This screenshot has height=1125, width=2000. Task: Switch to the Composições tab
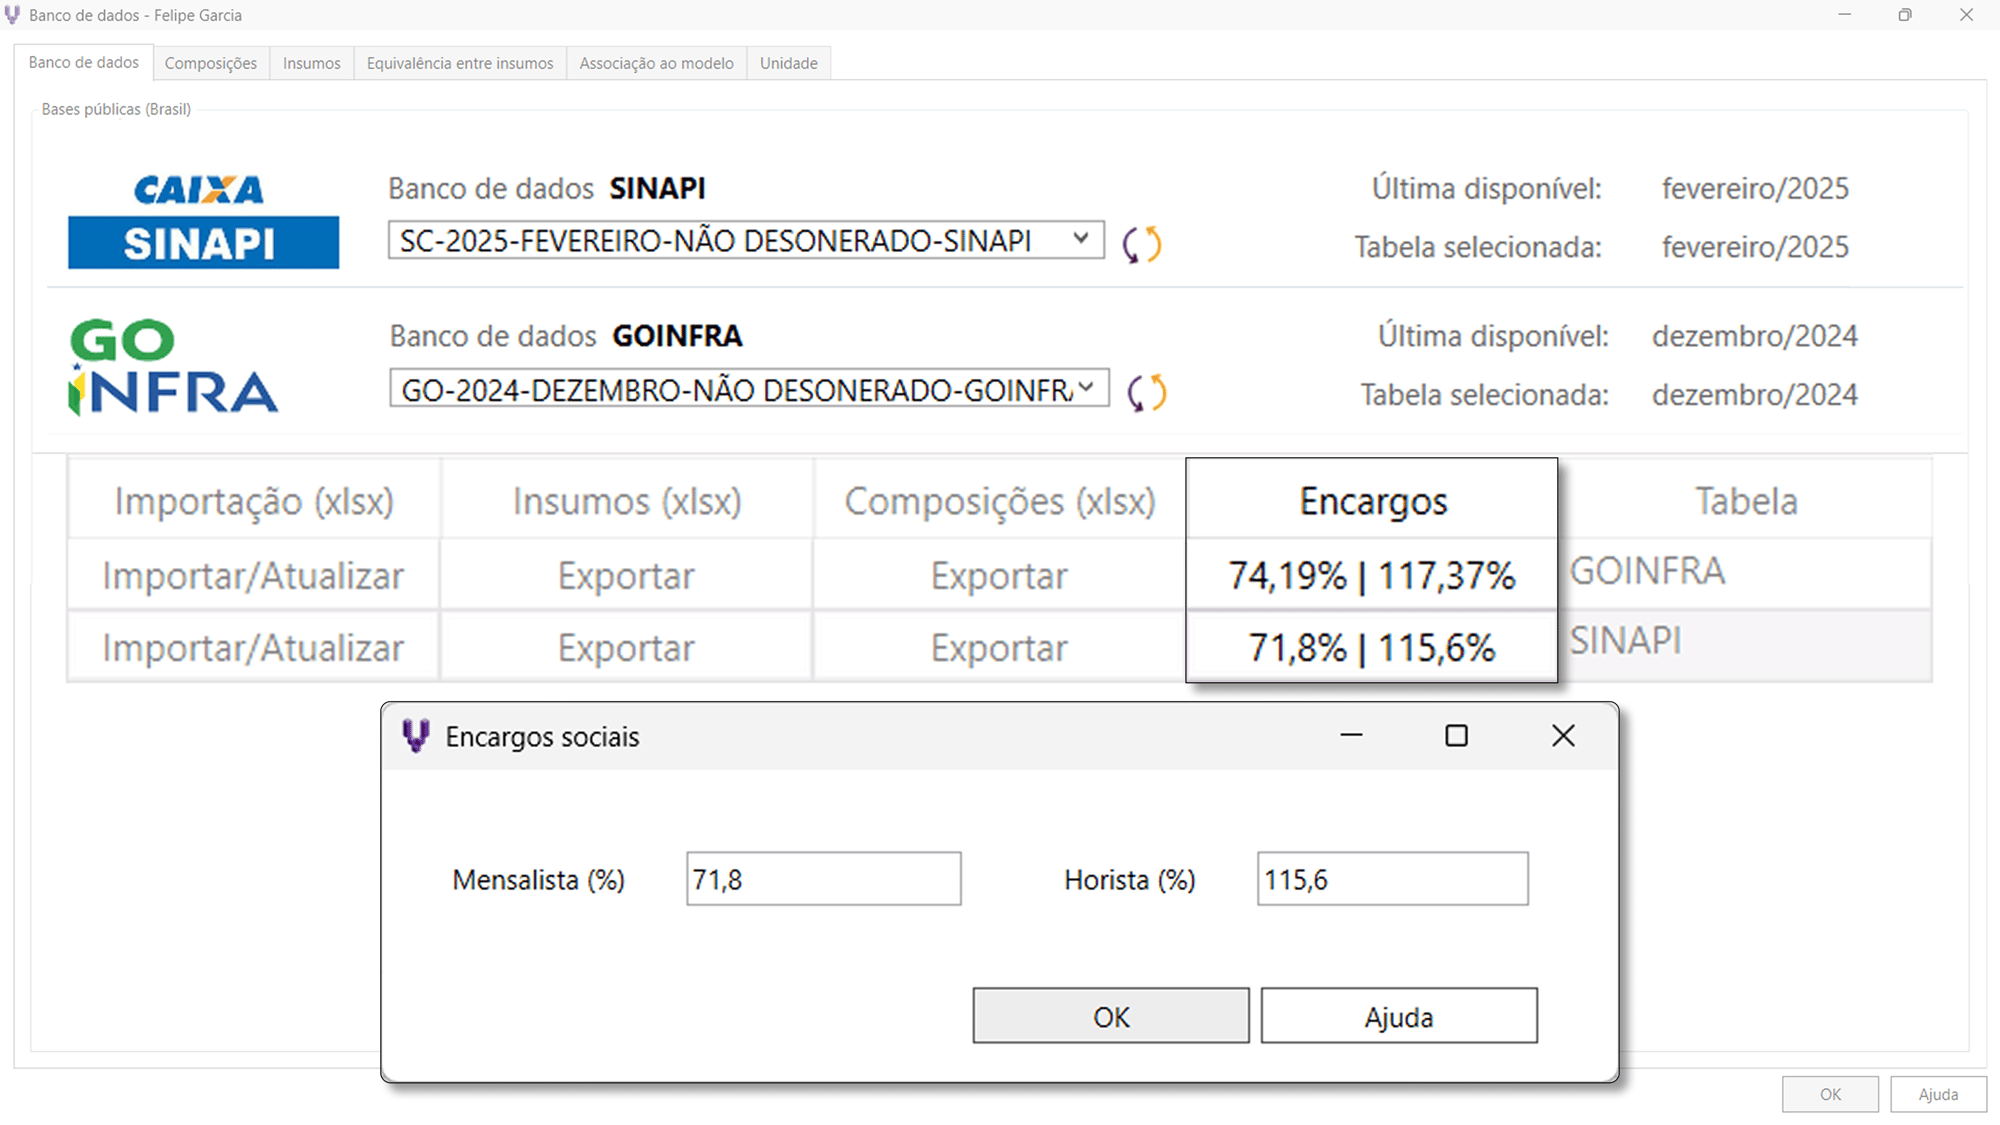point(210,63)
